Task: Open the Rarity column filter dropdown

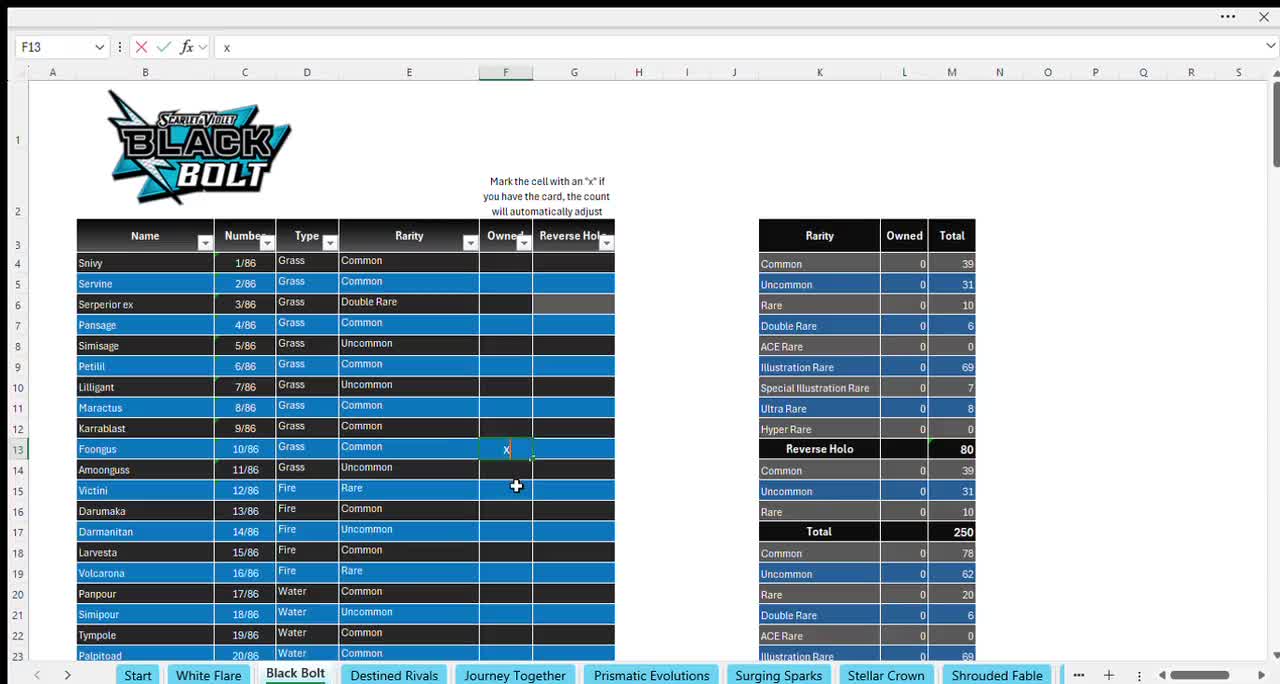Action: click(470, 243)
